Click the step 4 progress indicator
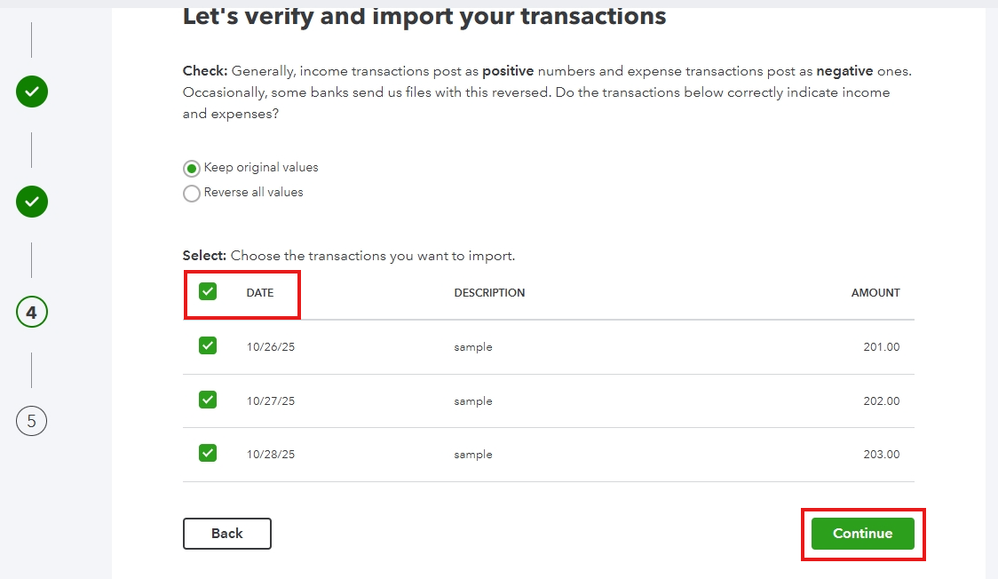998x579 pixels. point(32,313)
